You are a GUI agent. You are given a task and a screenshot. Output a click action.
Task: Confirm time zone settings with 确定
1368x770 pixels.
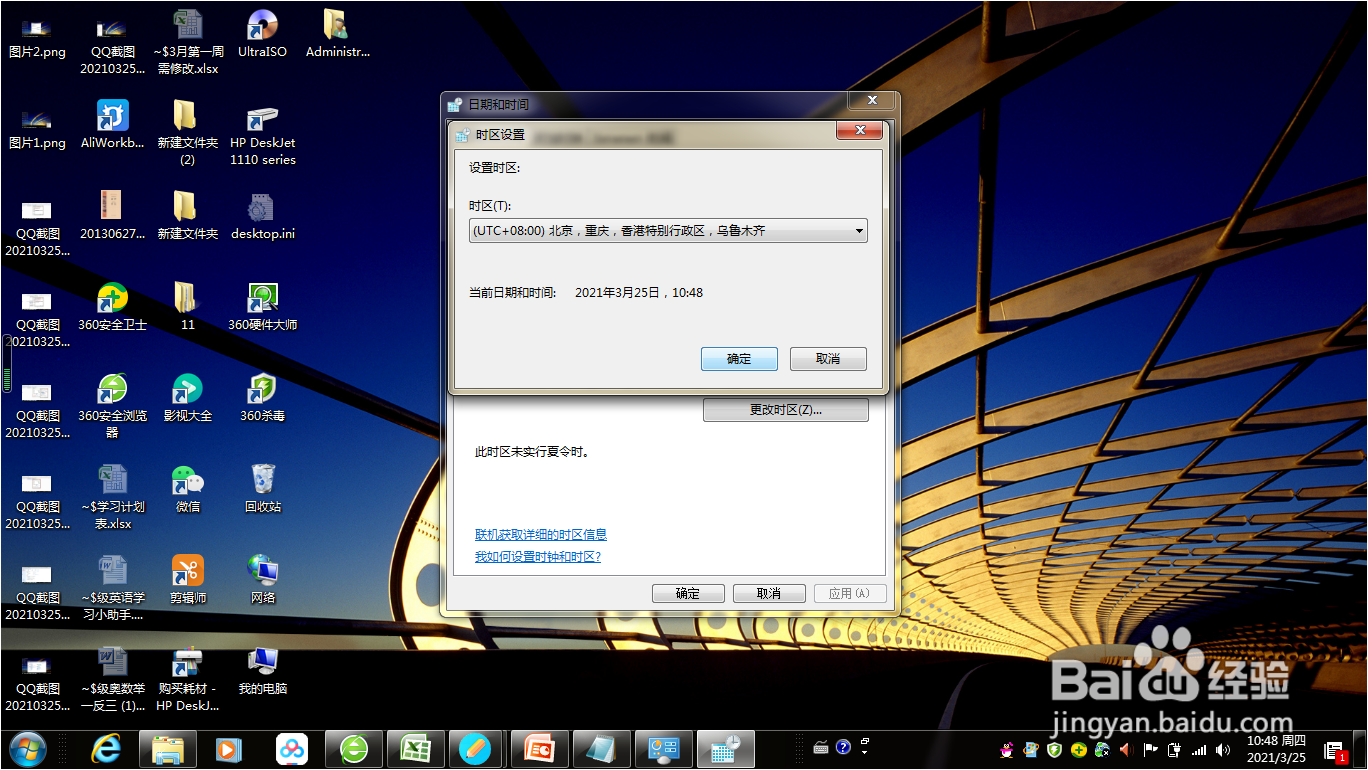click(x=739, y=359)
